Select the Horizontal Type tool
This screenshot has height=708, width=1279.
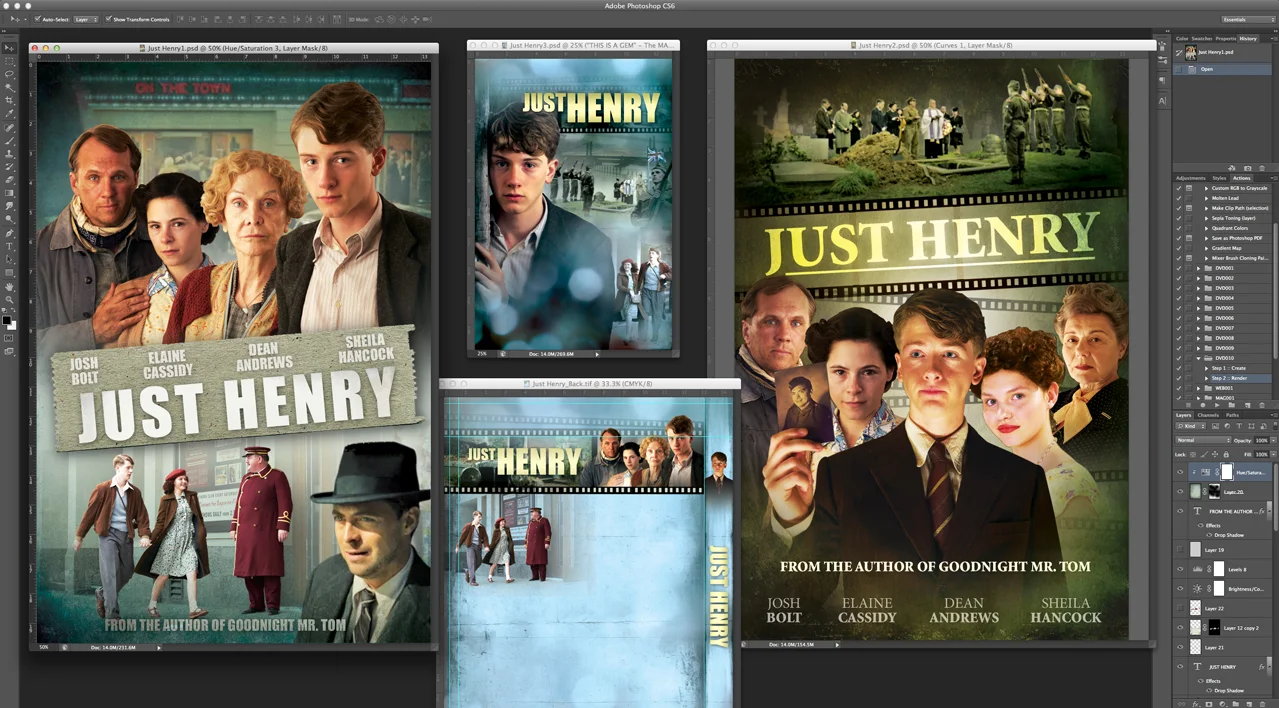pyautogui.click(x=10, y=246)
